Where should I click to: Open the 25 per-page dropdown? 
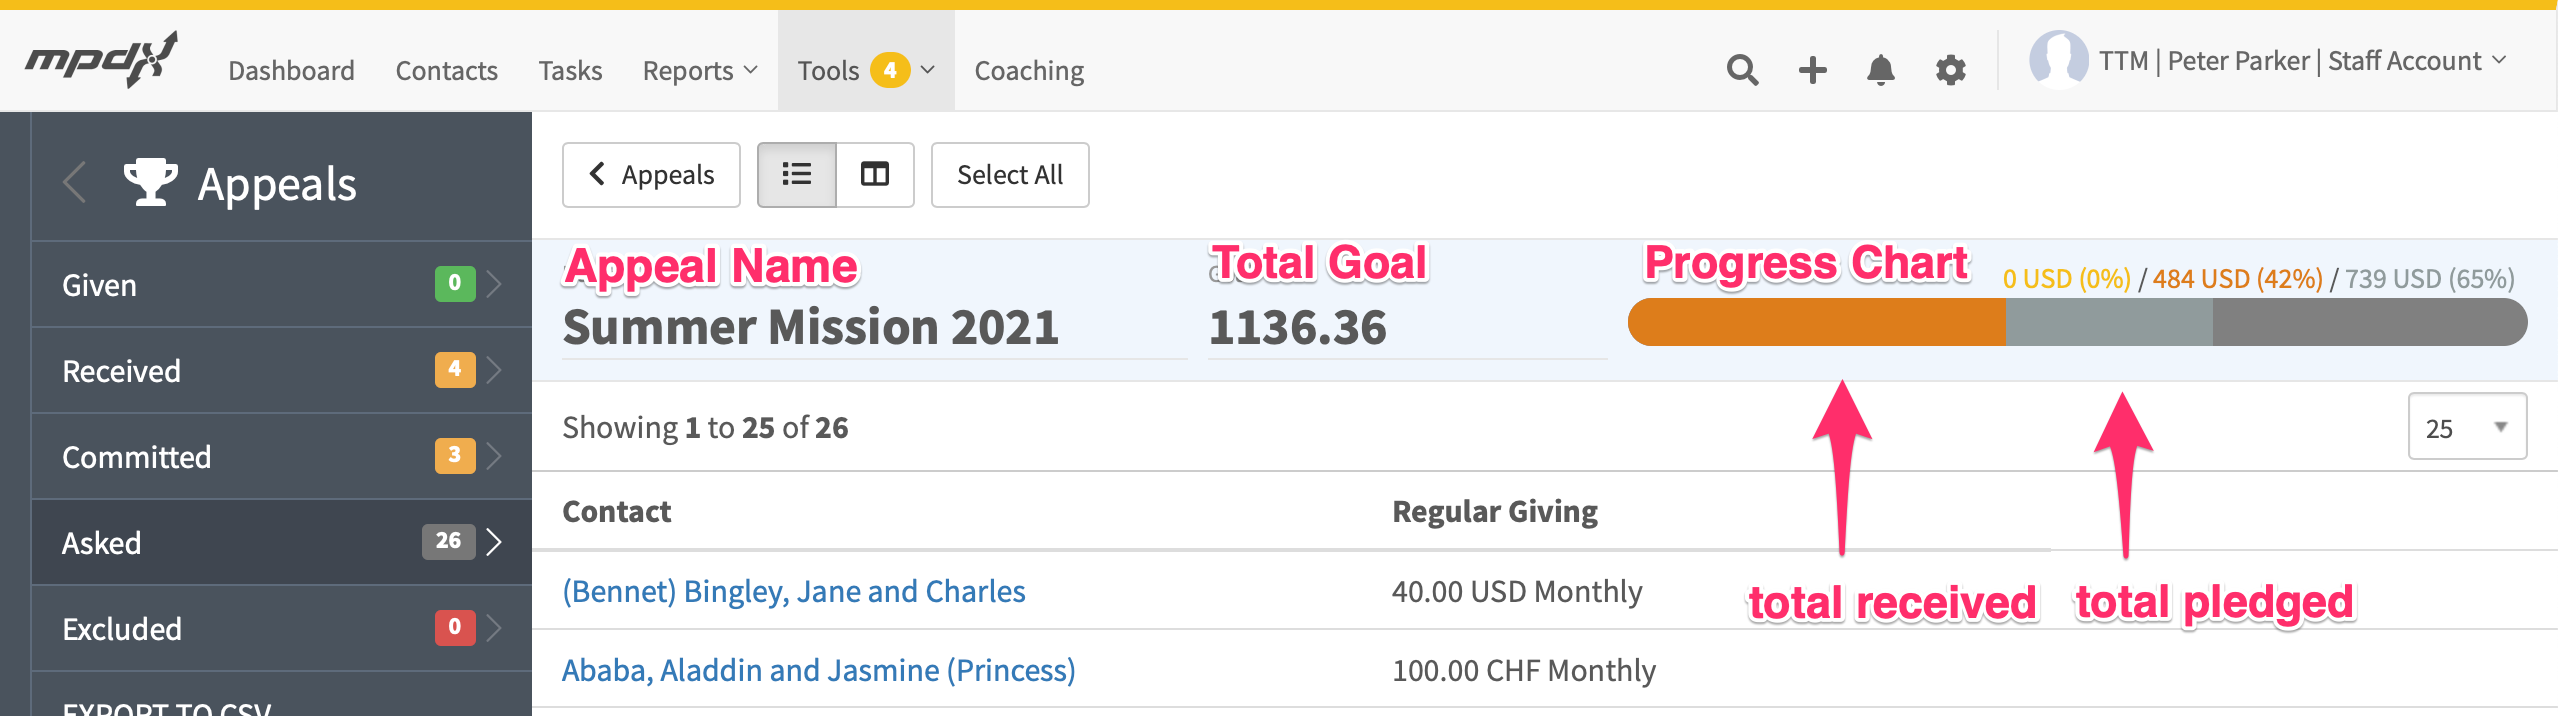2467,427
